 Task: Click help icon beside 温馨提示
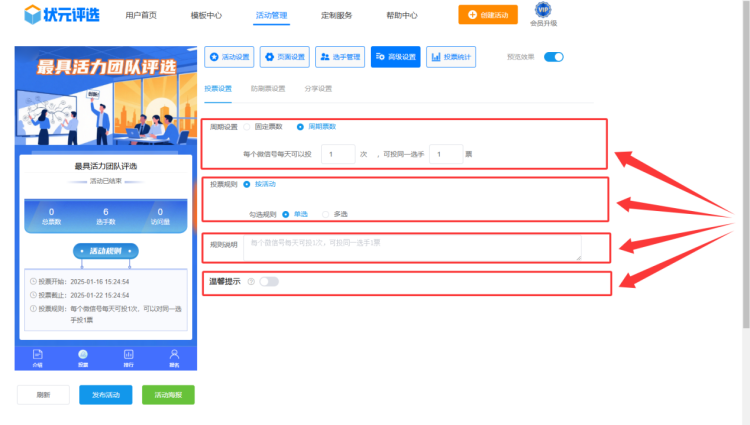click(x=250, y=282)
